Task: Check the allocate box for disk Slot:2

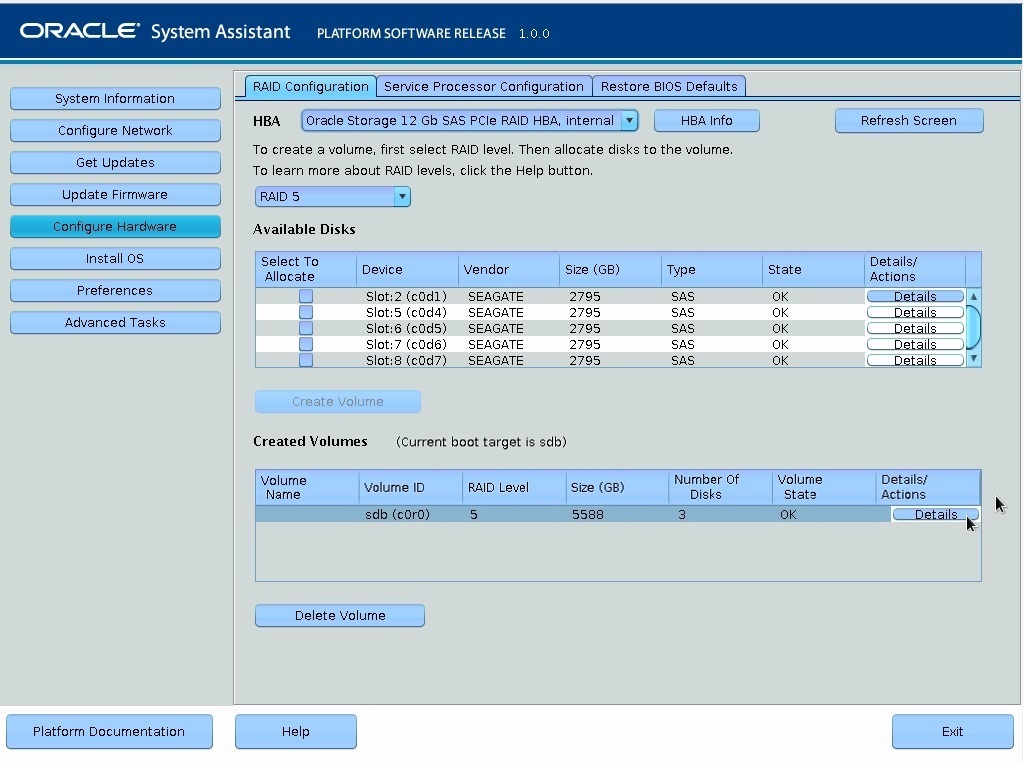Action: [x=305, y=295]
